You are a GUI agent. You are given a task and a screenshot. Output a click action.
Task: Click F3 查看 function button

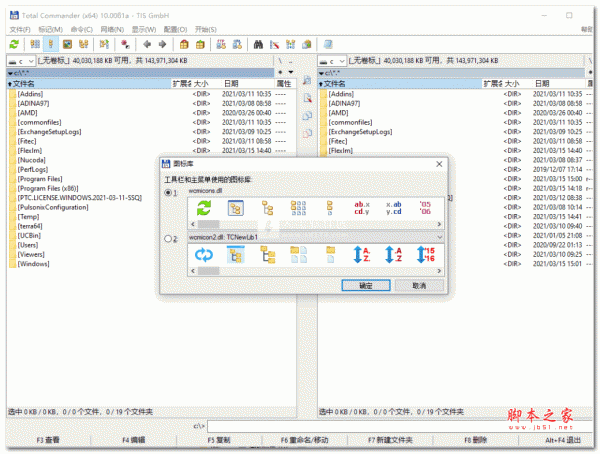tap(48, 440)
